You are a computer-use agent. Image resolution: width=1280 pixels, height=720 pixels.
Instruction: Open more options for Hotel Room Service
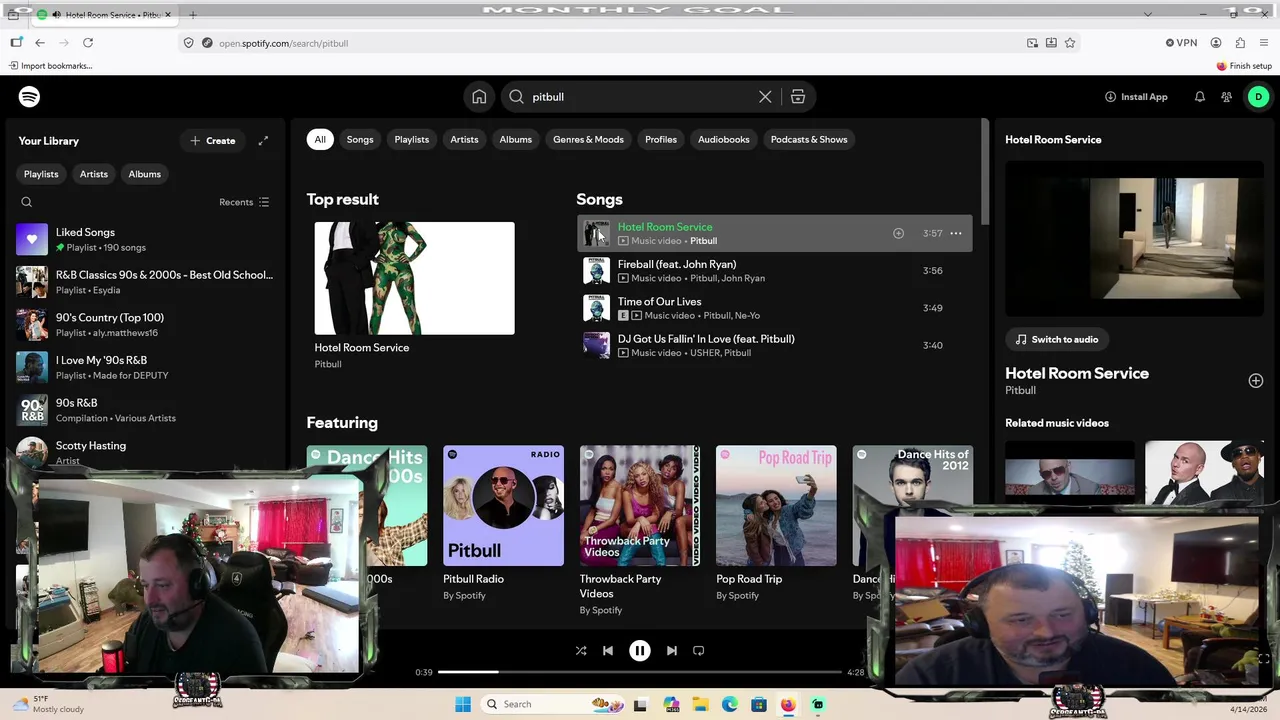click(x=956, y=233)
